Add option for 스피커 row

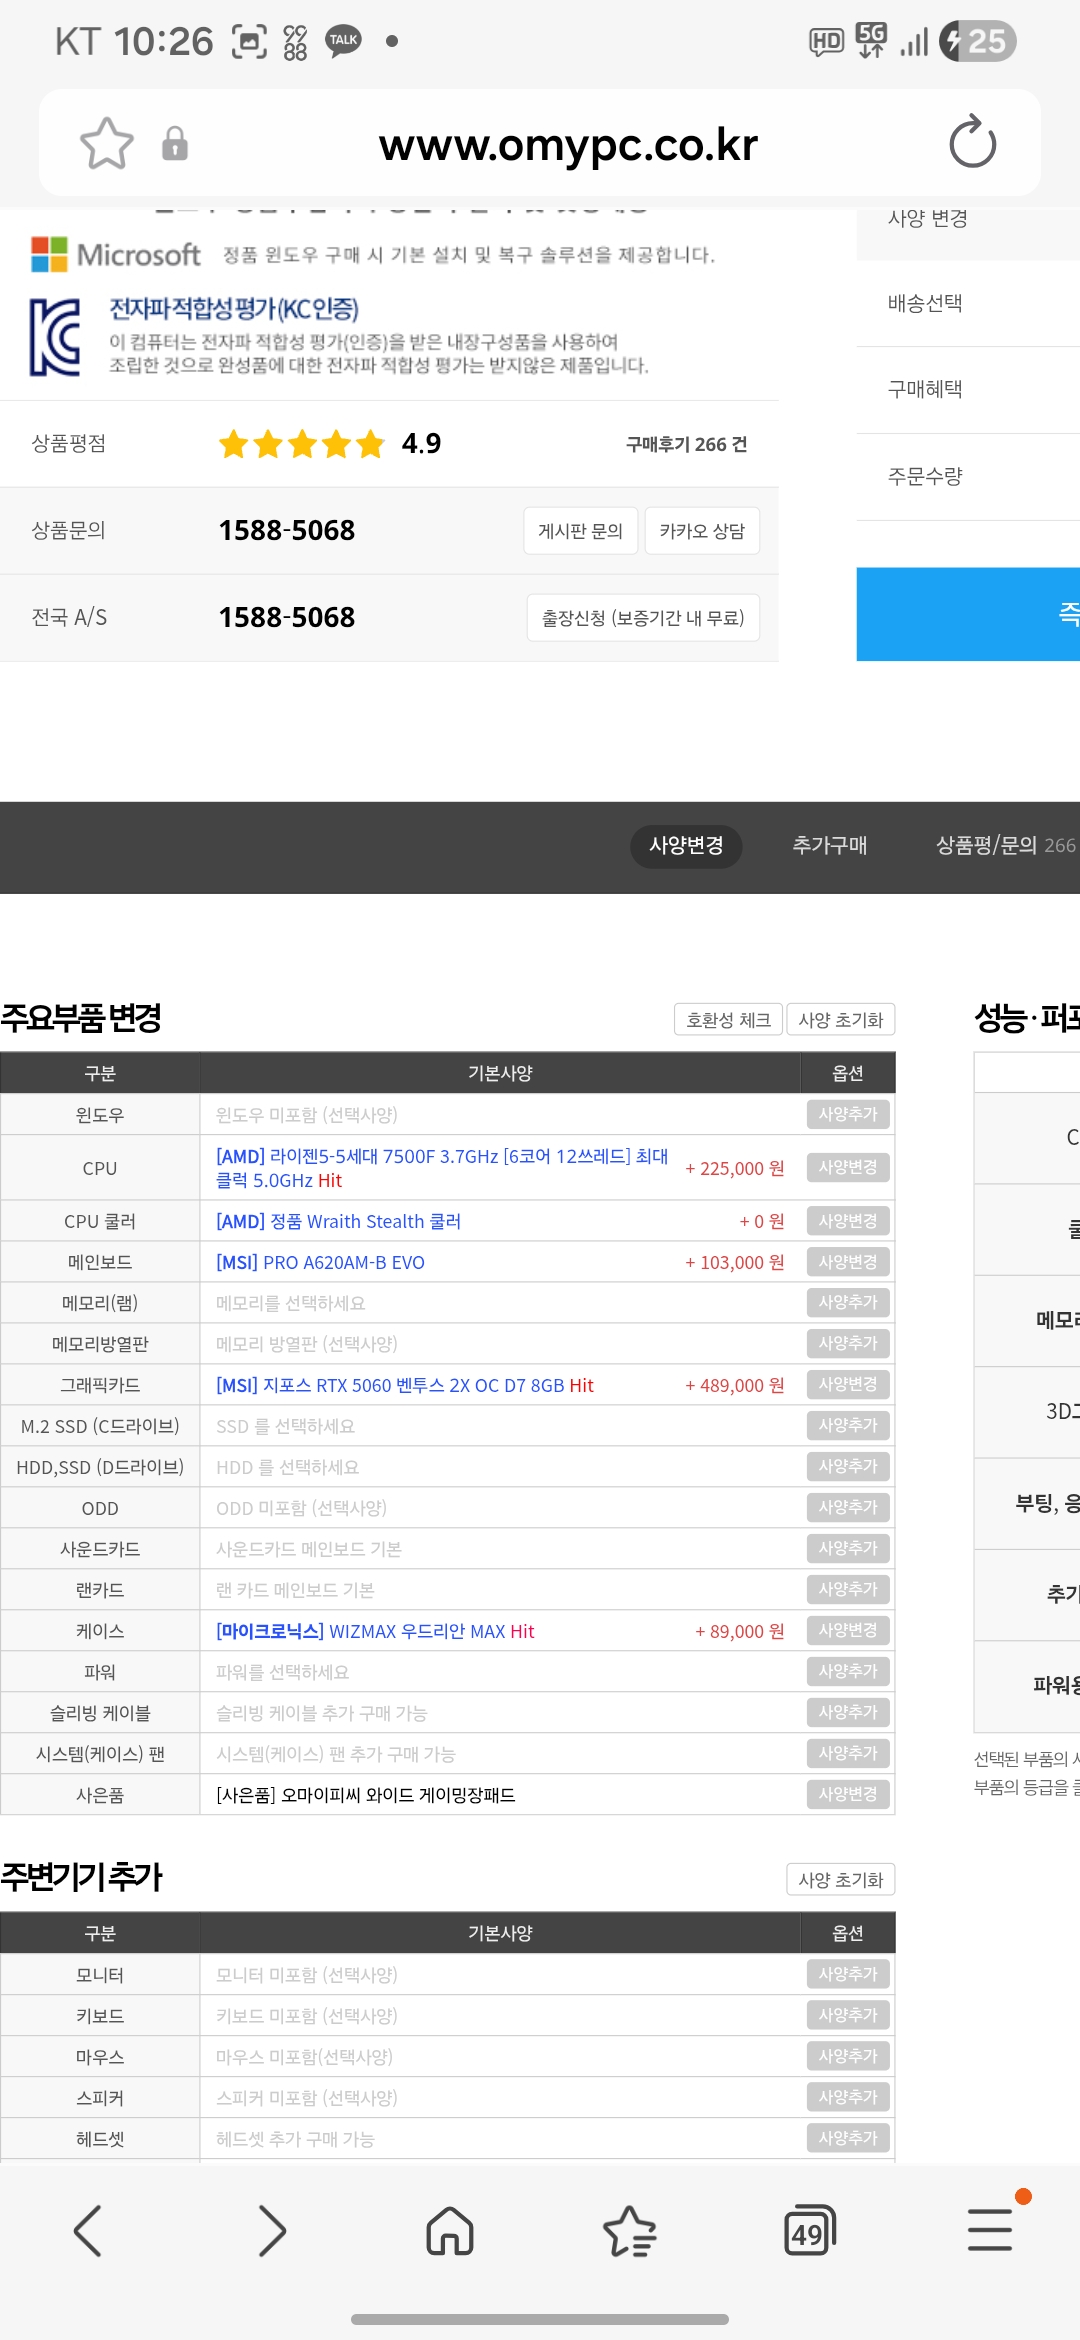(x=848, y=2097)
